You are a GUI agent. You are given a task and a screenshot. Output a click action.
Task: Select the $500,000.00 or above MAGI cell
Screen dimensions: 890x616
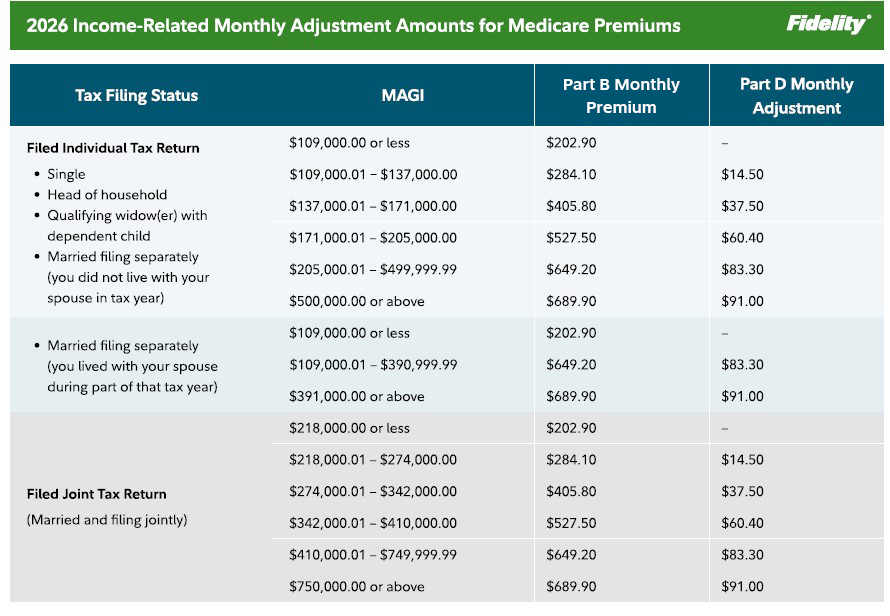[x=356, y=301]
